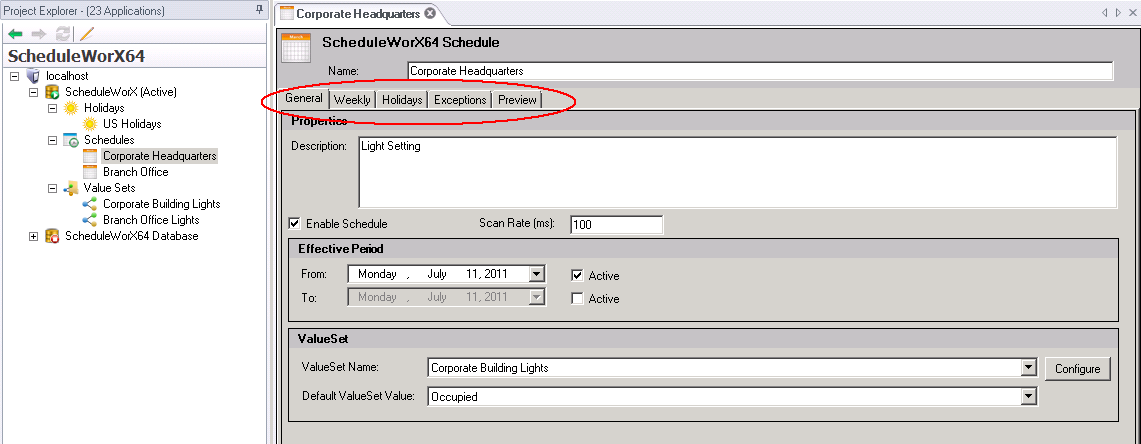This screenshot has width=1141, height=444.
Task: Pin the Project Explorer panel
Action: (259, 10)
